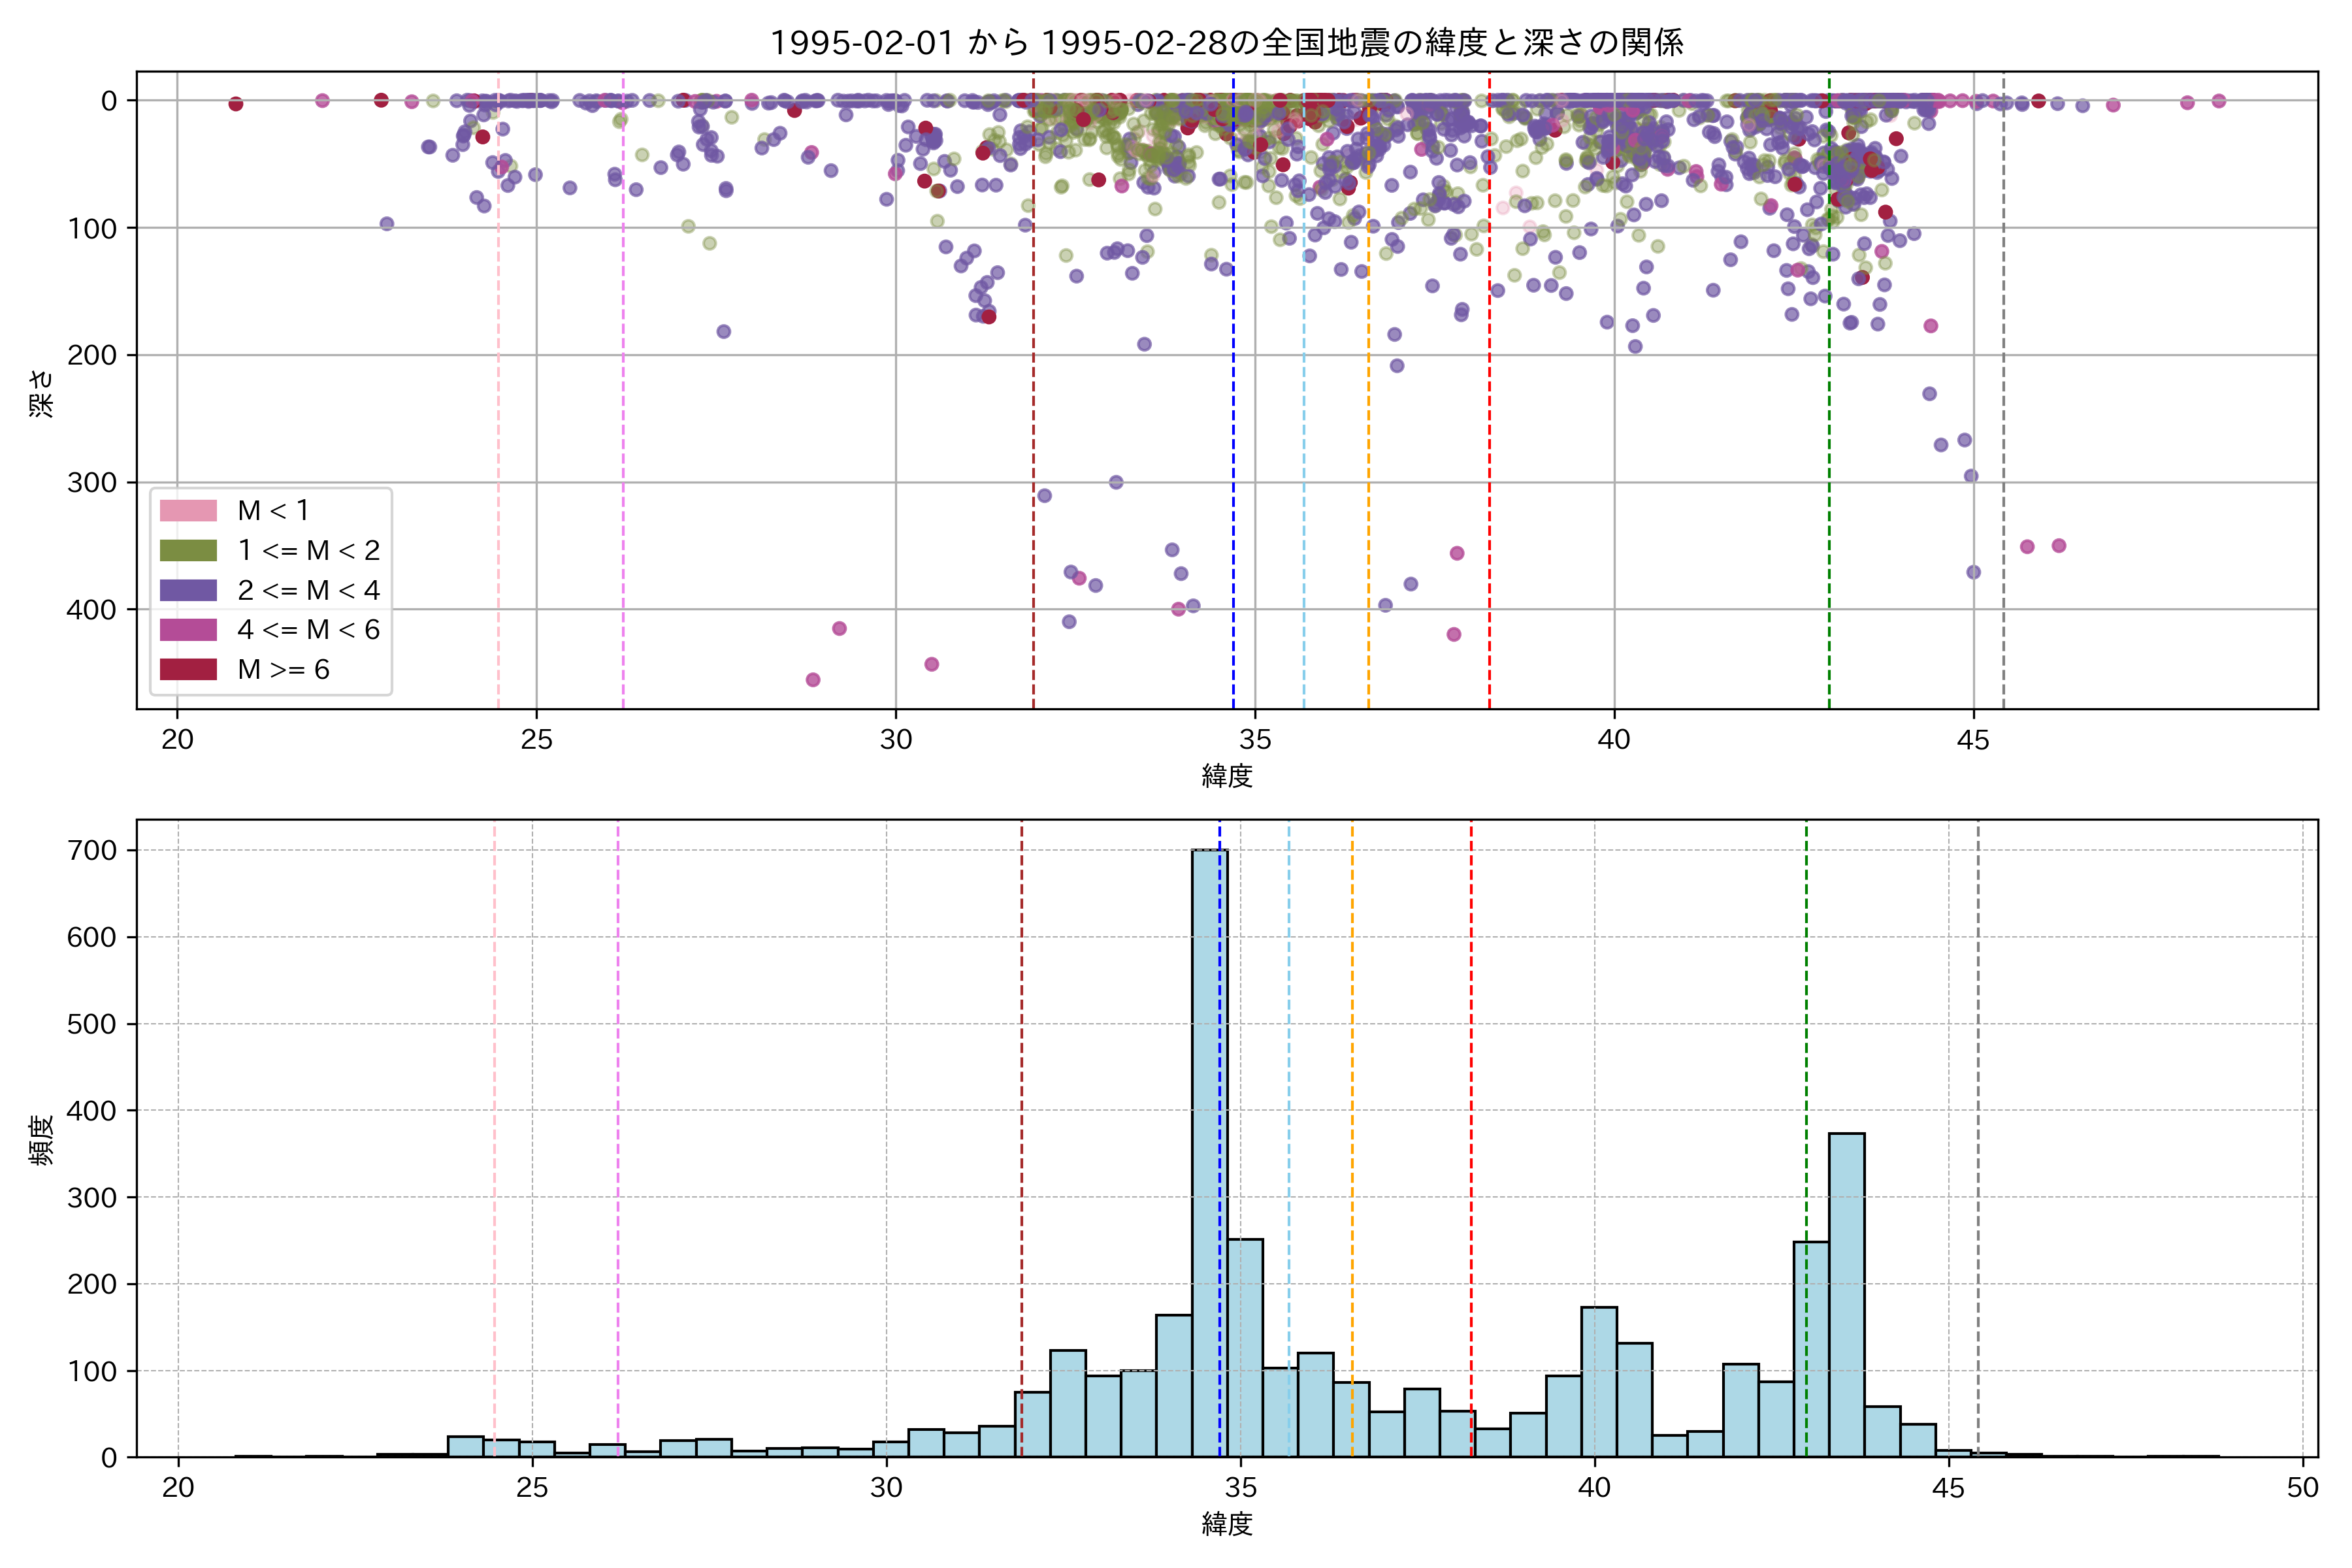Click the 頻度 y-axis label
This screenshot has width=2352, height=1568.
pos(41,1140)
